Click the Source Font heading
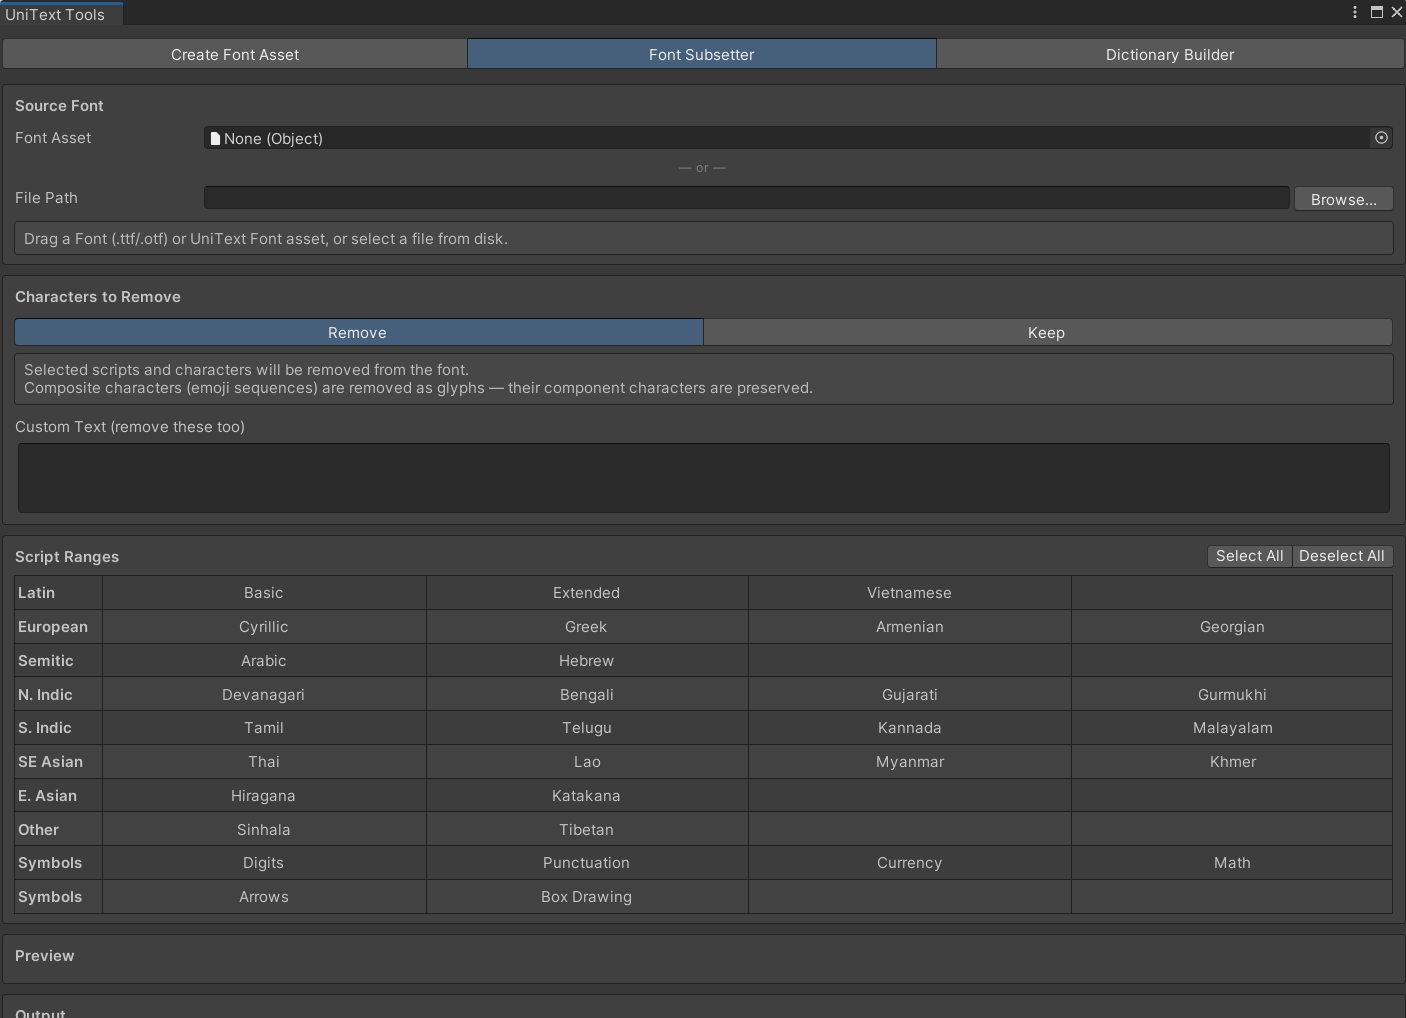Screen dimensions: 1406x1018 [x=59, y=106]
